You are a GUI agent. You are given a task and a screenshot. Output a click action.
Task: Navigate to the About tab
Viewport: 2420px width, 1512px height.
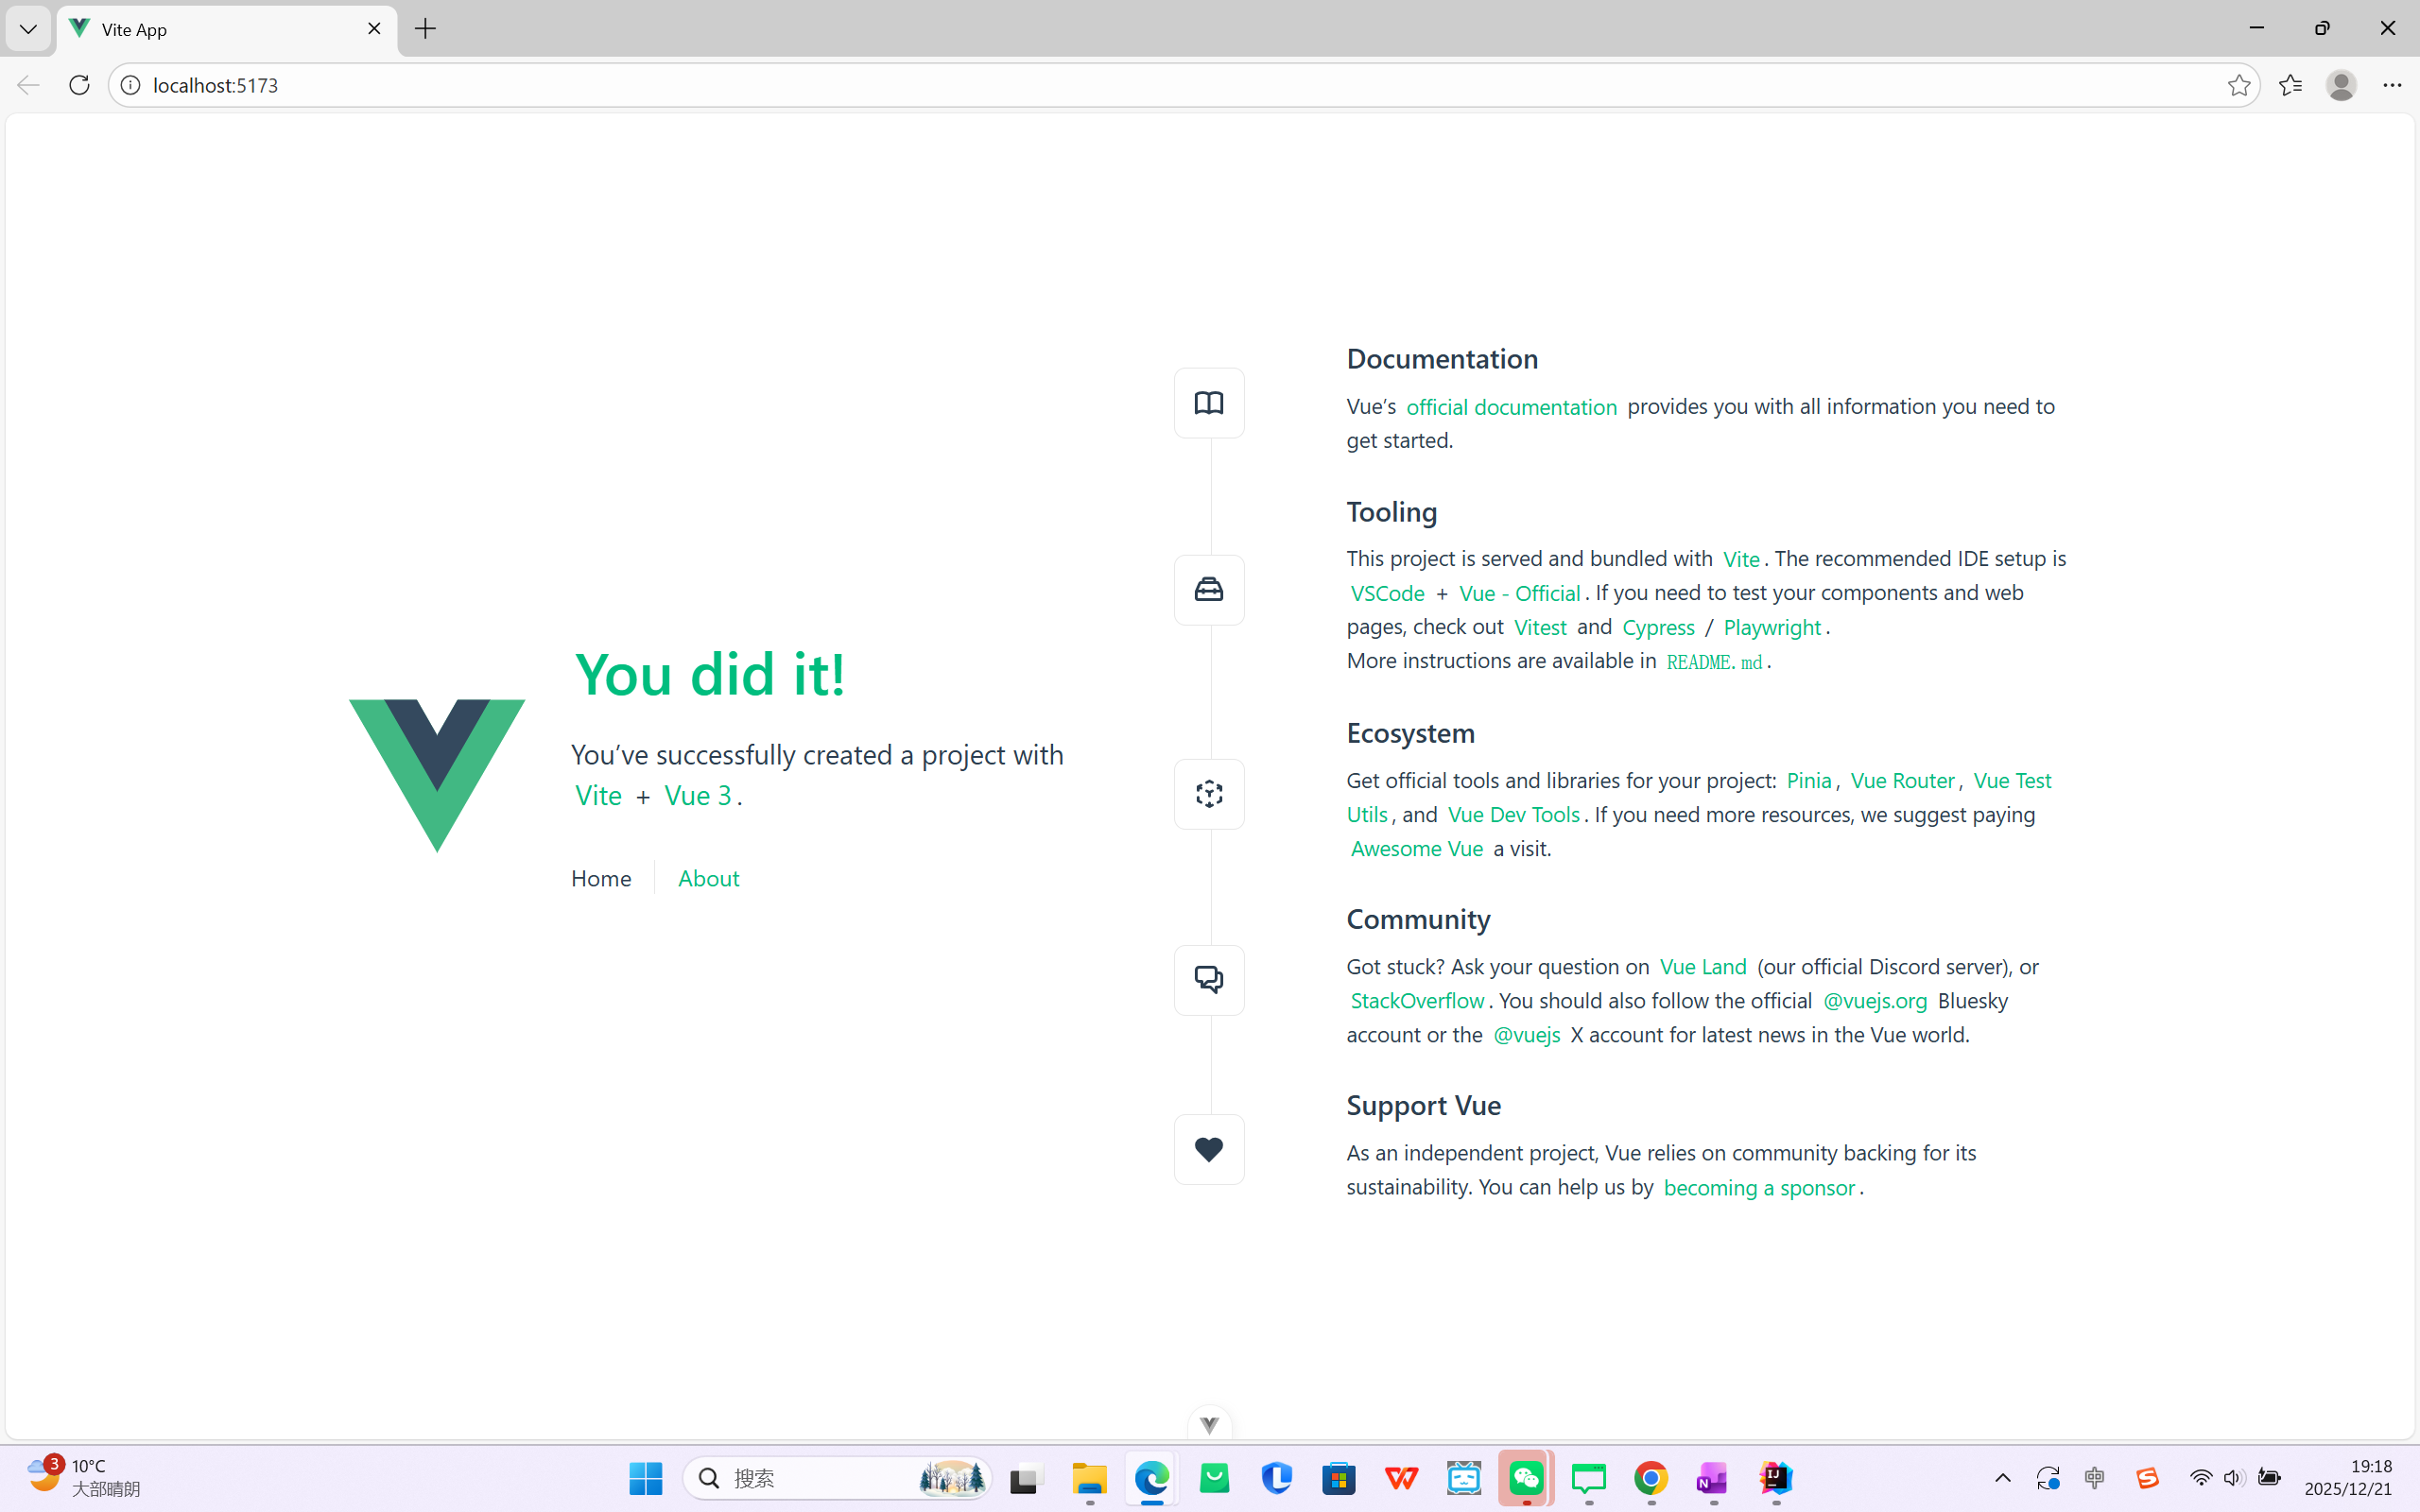click(x=708, y=878)
